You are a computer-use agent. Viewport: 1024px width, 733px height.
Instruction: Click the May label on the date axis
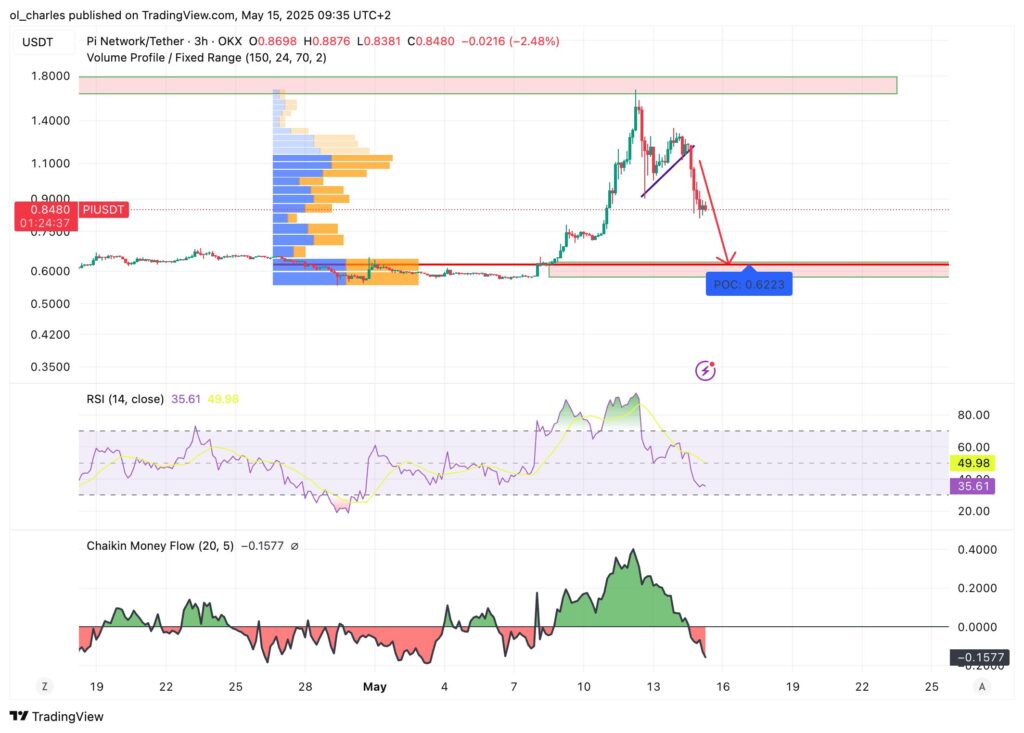point(375,687)
